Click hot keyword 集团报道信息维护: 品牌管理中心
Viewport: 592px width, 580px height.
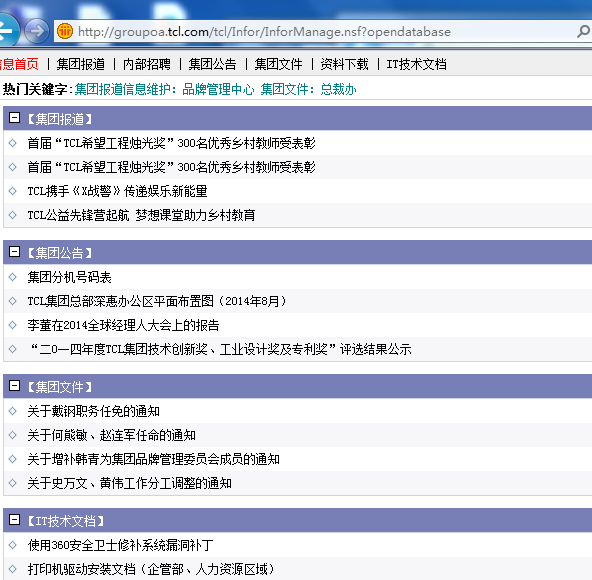pyautogui.click(x=164, y=89)
